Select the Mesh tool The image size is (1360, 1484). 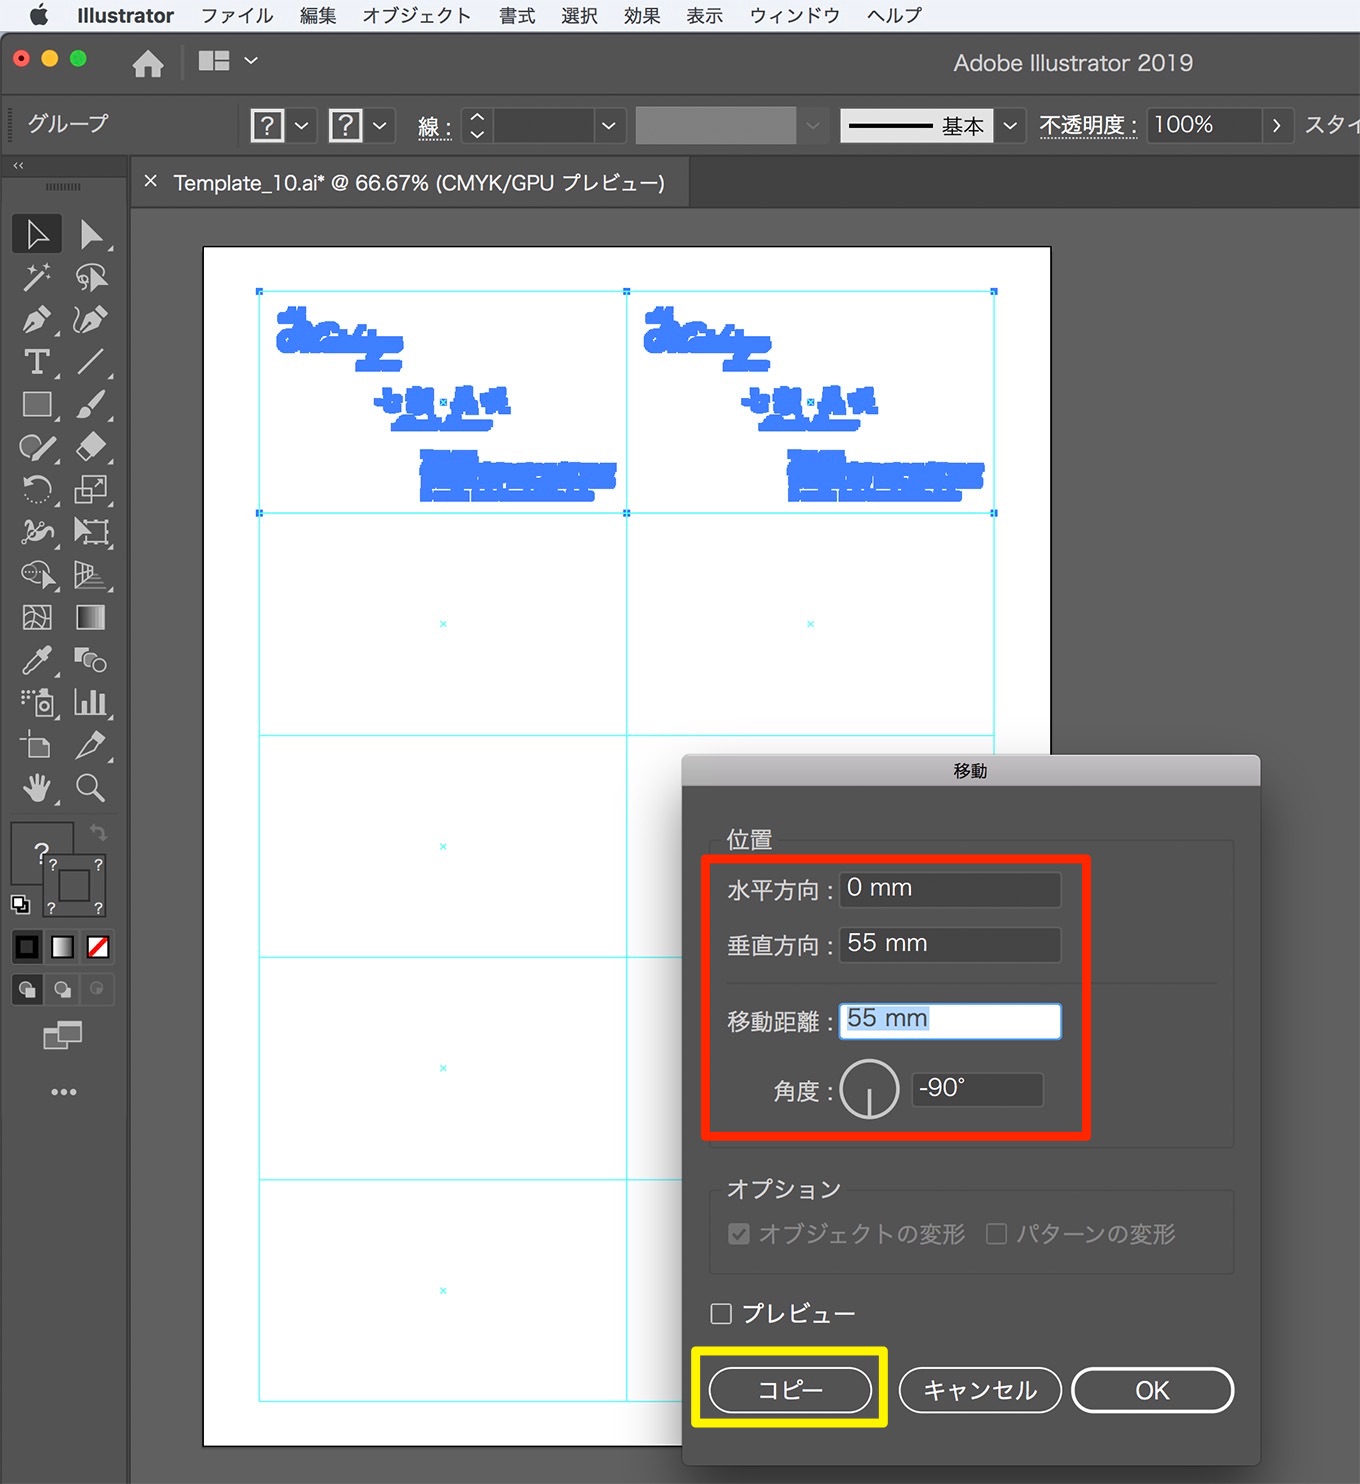pos(37,617)
